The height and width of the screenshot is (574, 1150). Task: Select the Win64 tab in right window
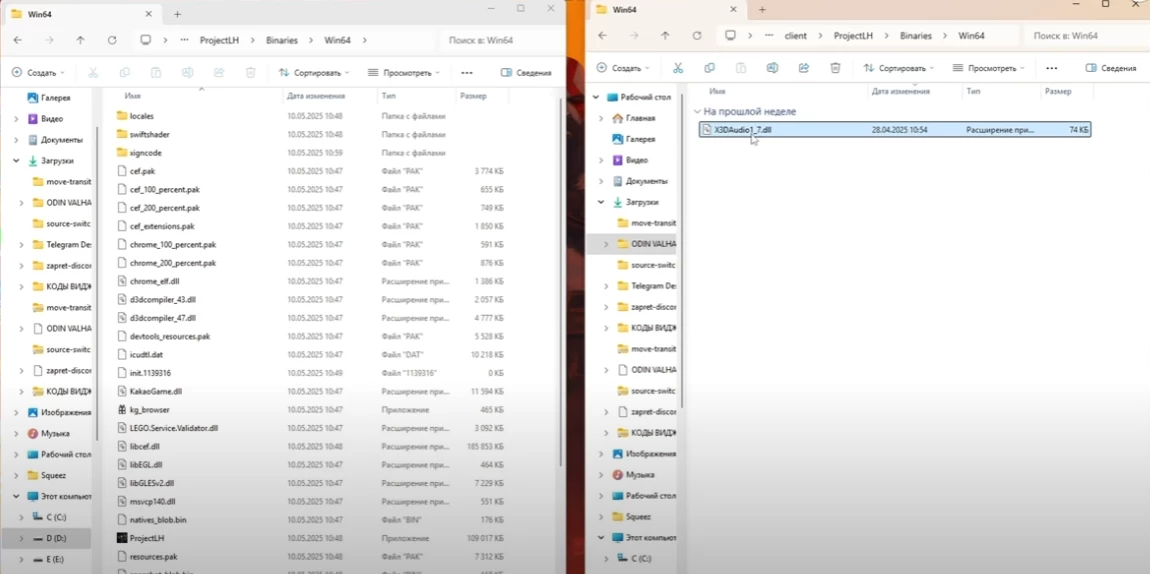[660, 10]
